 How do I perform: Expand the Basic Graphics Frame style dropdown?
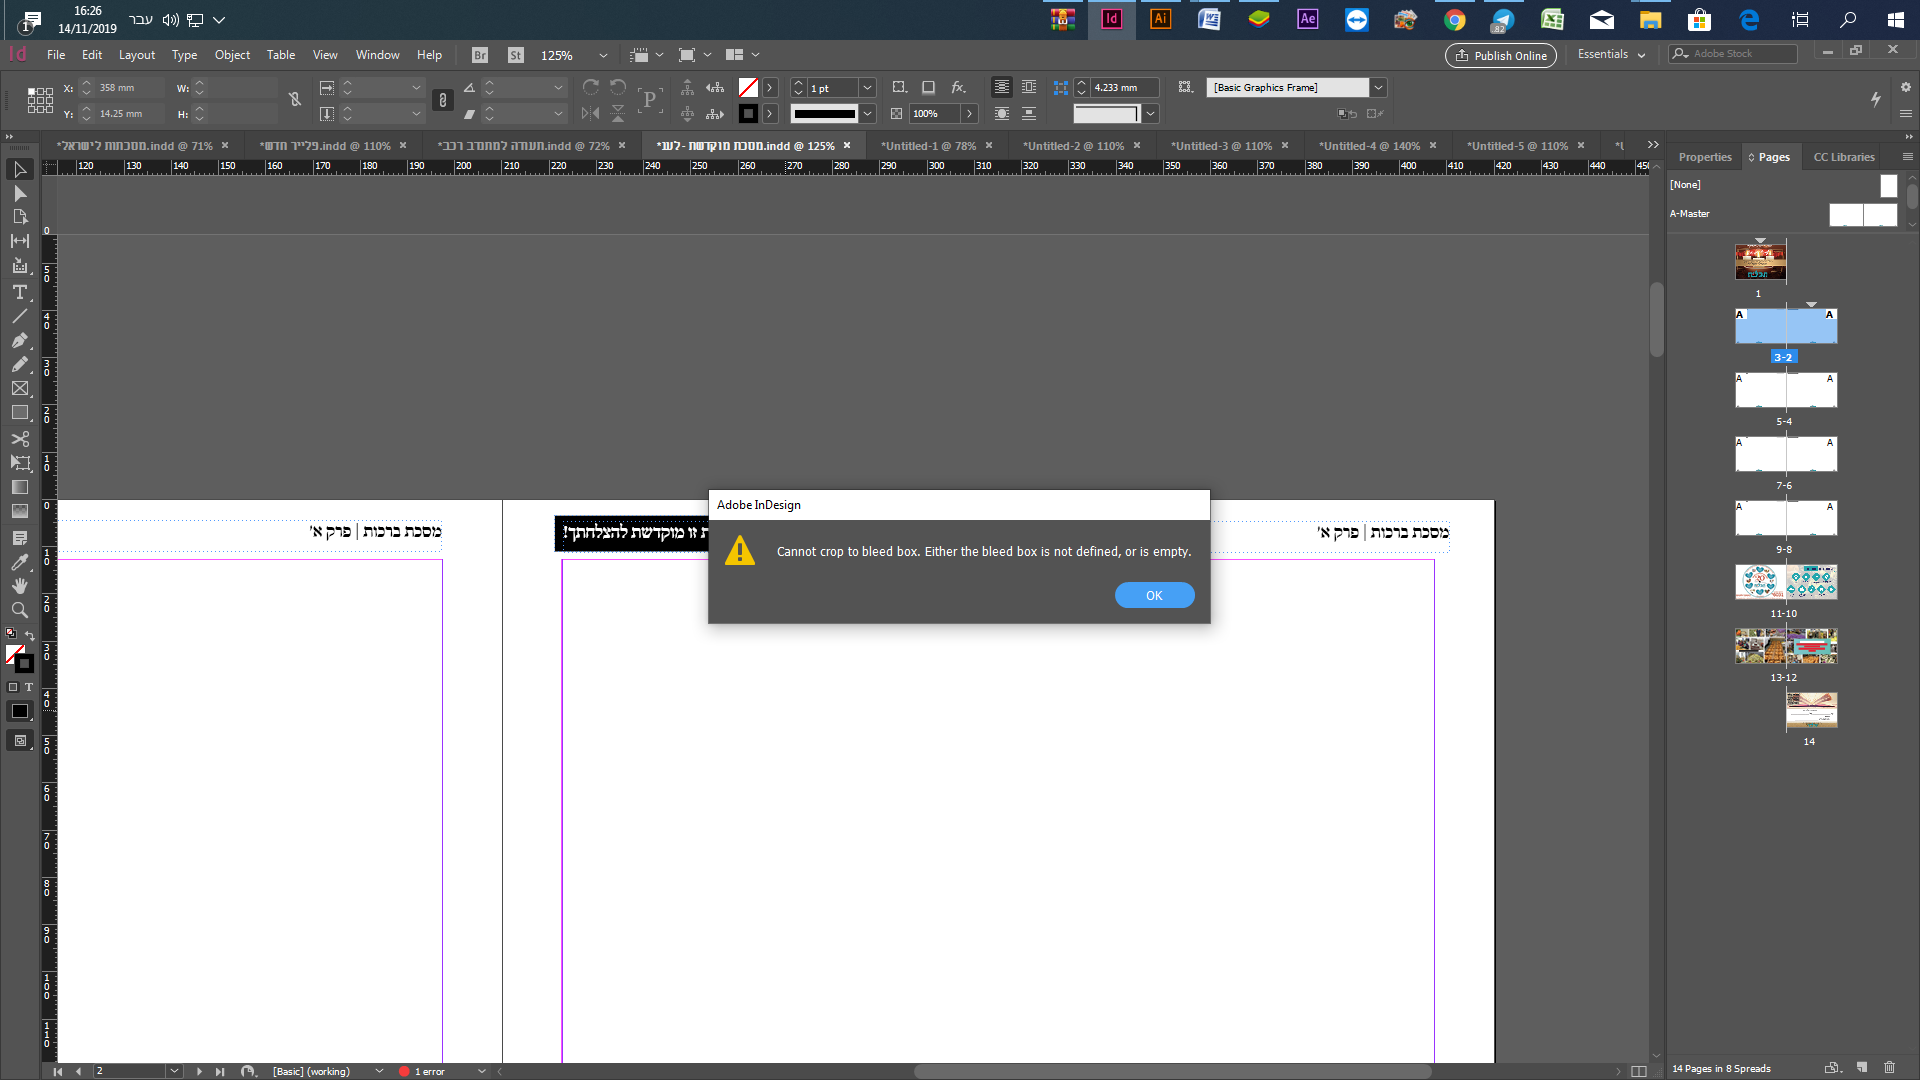coord(1378,88)
